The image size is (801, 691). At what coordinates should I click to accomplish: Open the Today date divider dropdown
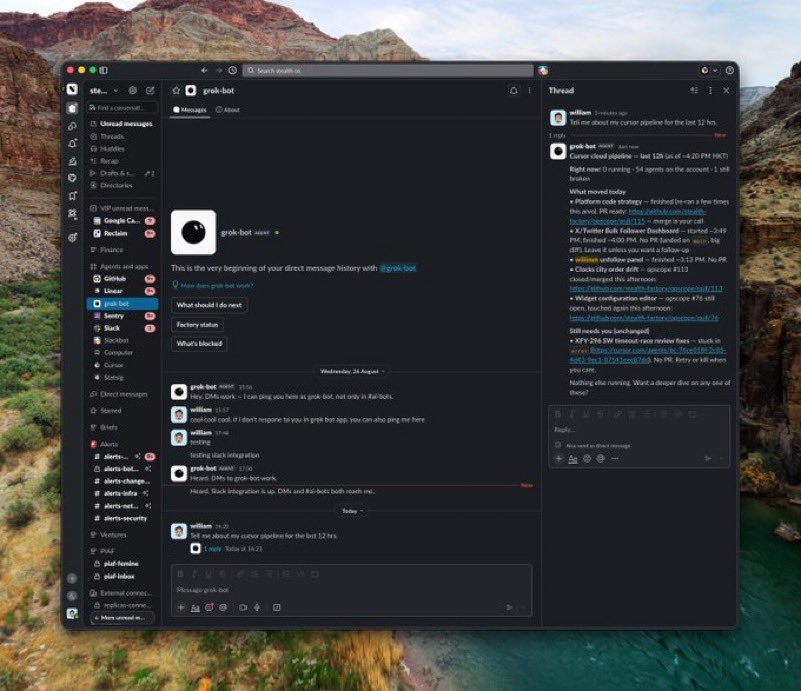click(352, 511)
